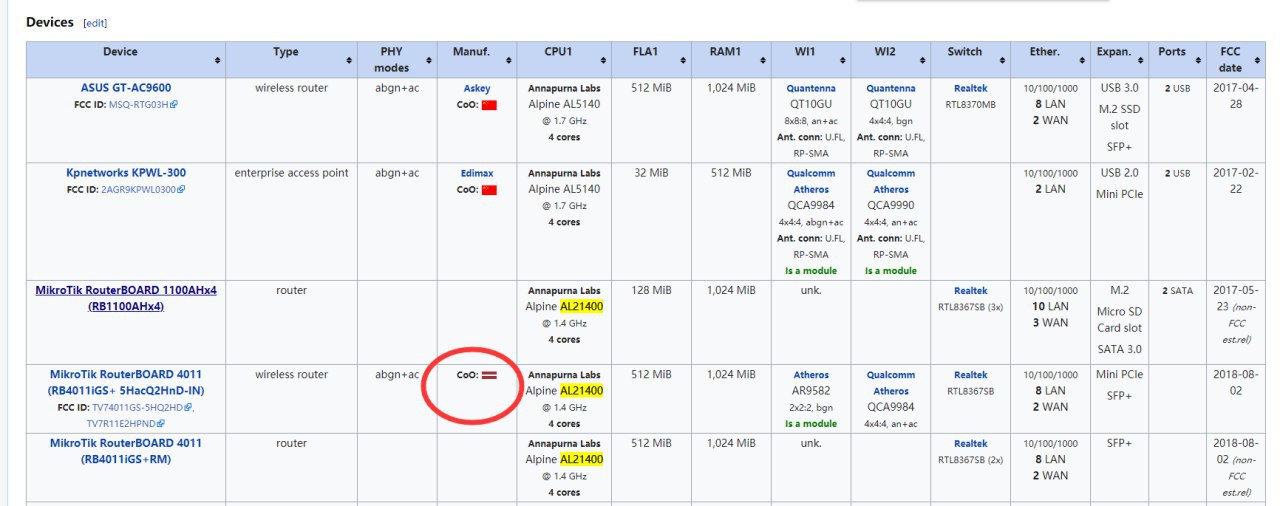Viewport: 1280px width, 506px height.
Task: Click the China flag beside Askey
Action: point(489,105)
